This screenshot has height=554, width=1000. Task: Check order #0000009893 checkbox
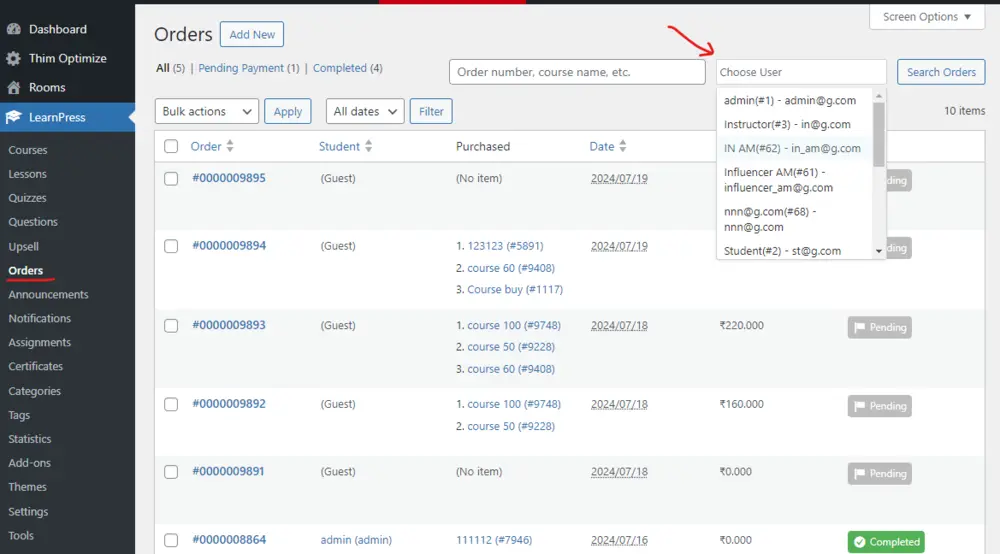pyautogui.click(x=171, y=326)
